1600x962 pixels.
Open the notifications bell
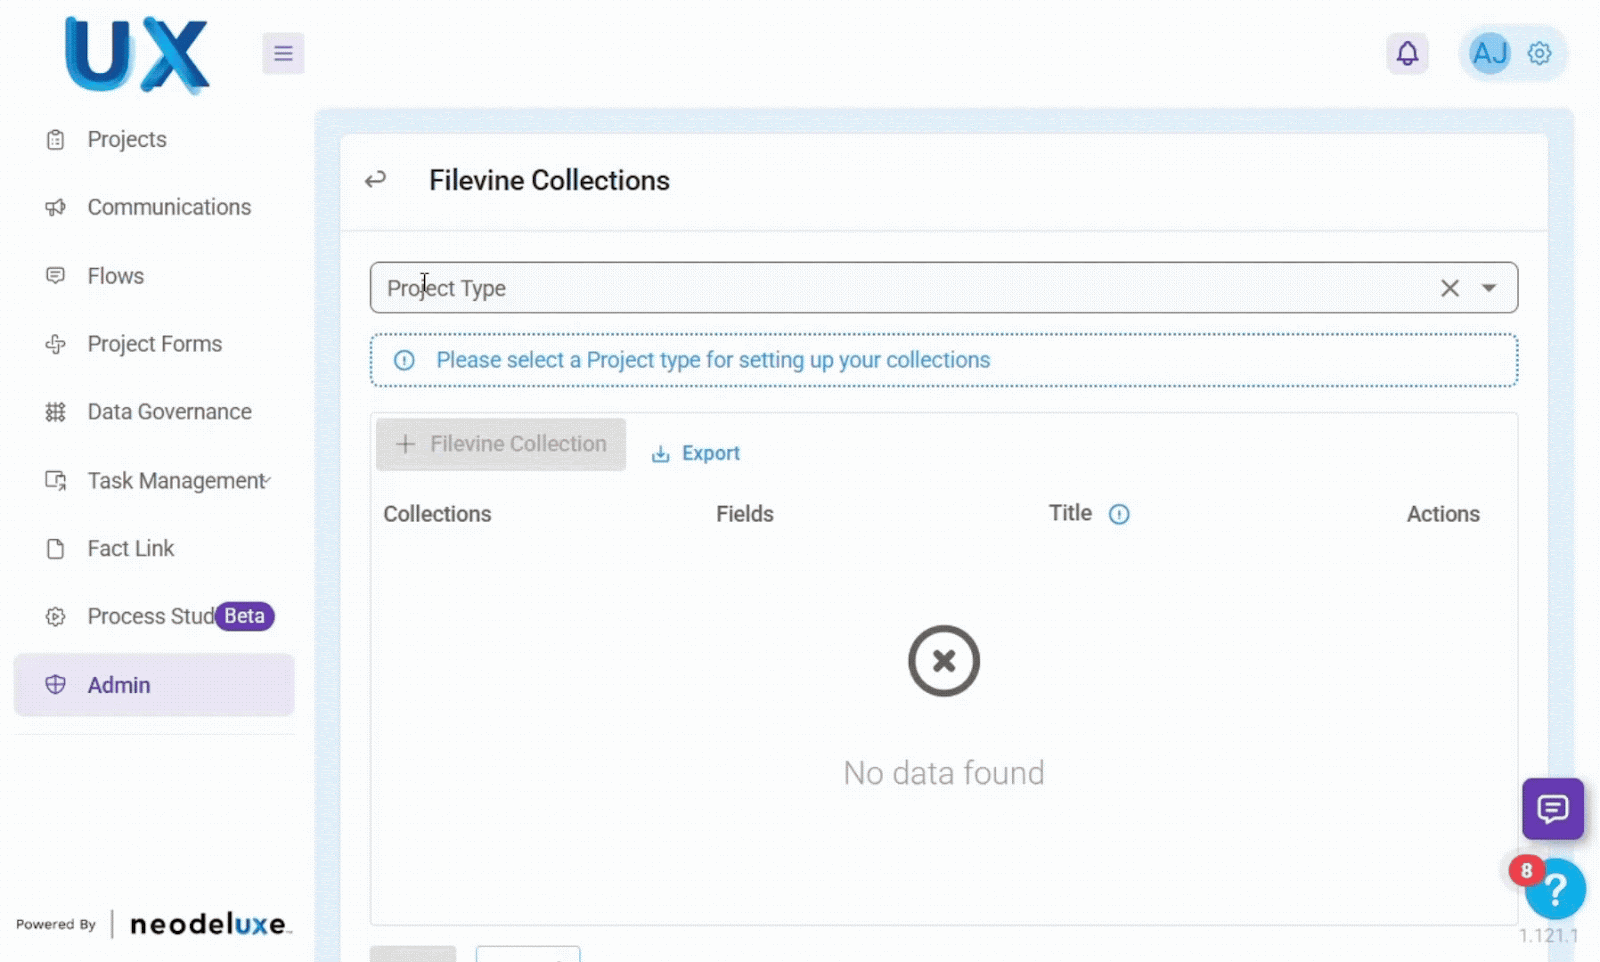(1407, 53)
